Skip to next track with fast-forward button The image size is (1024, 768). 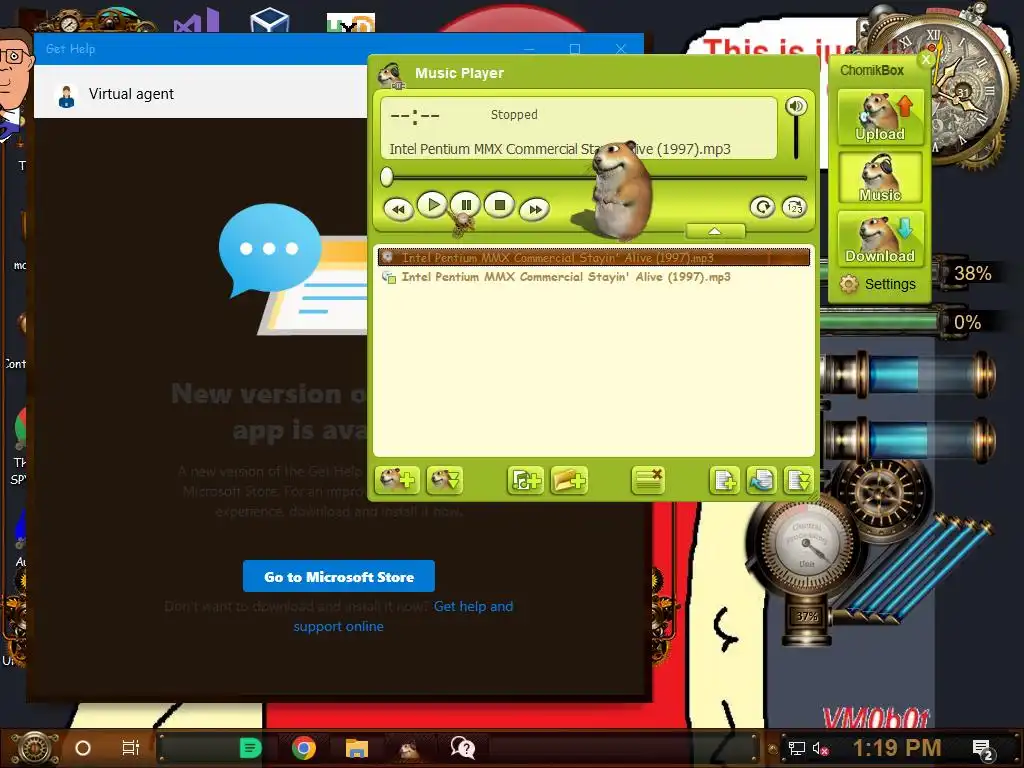point(534,209)
